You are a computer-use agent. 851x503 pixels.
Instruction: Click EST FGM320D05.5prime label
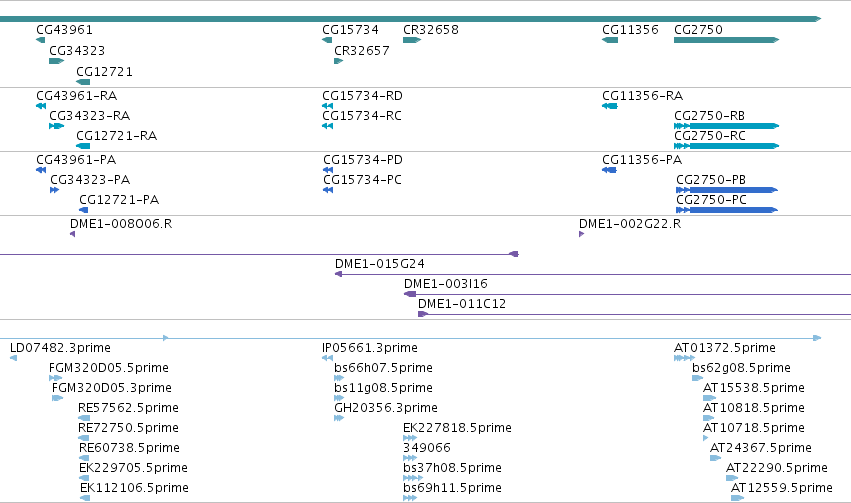click(109, 368)
